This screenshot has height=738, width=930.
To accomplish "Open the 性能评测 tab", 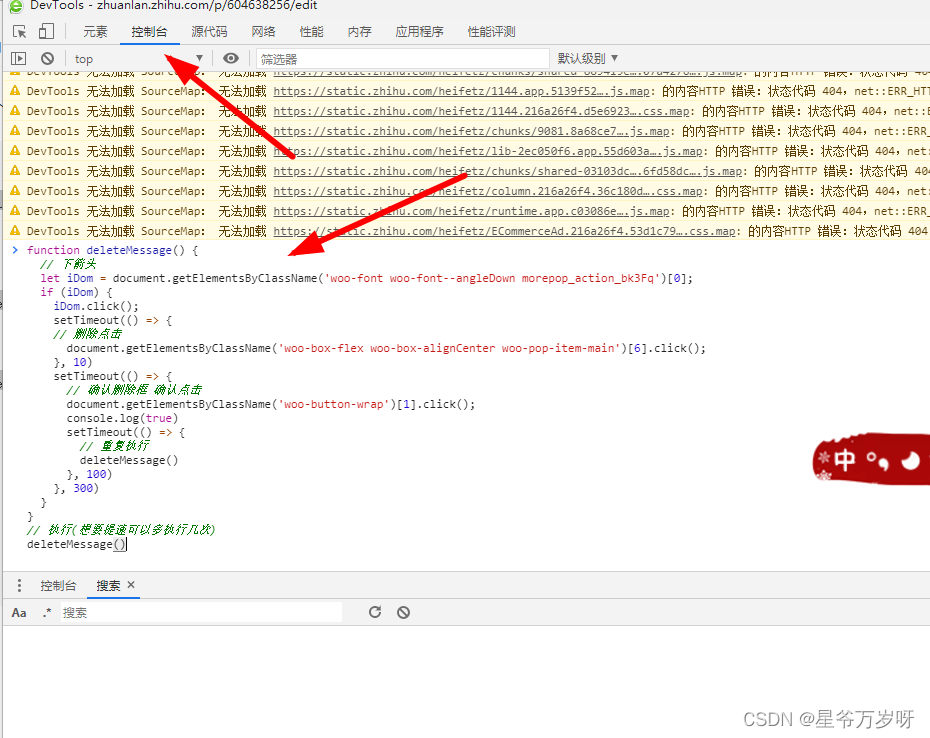I will coord(491,31).
